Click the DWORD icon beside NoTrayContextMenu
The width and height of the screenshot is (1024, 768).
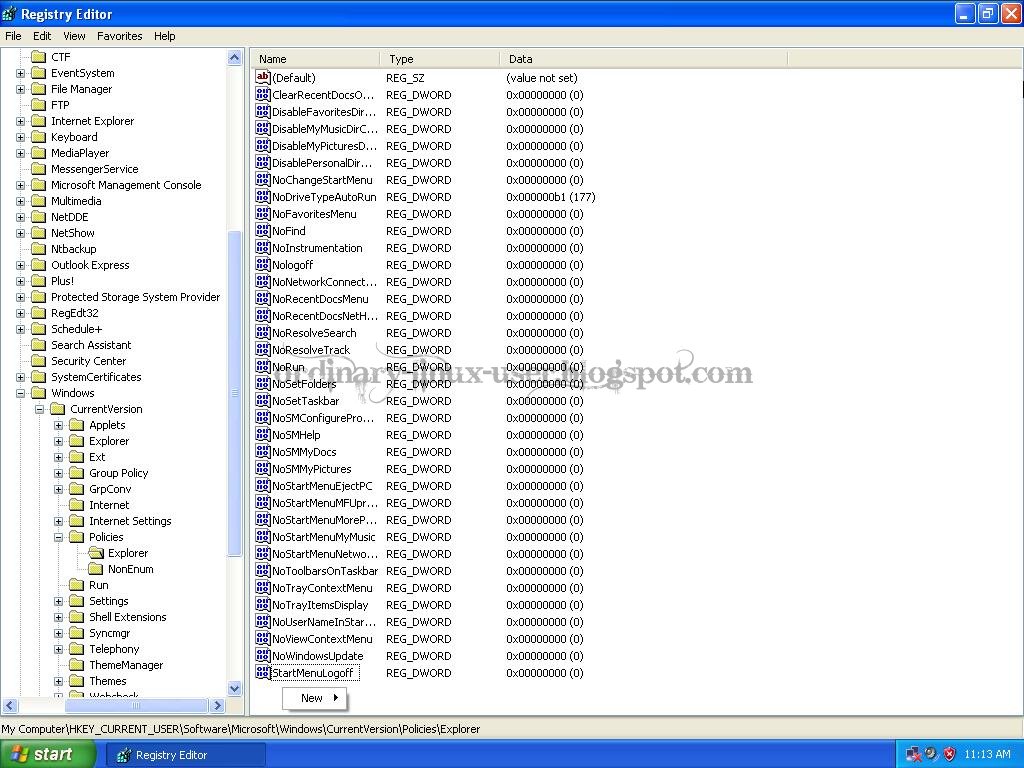(x=263, y=588)
